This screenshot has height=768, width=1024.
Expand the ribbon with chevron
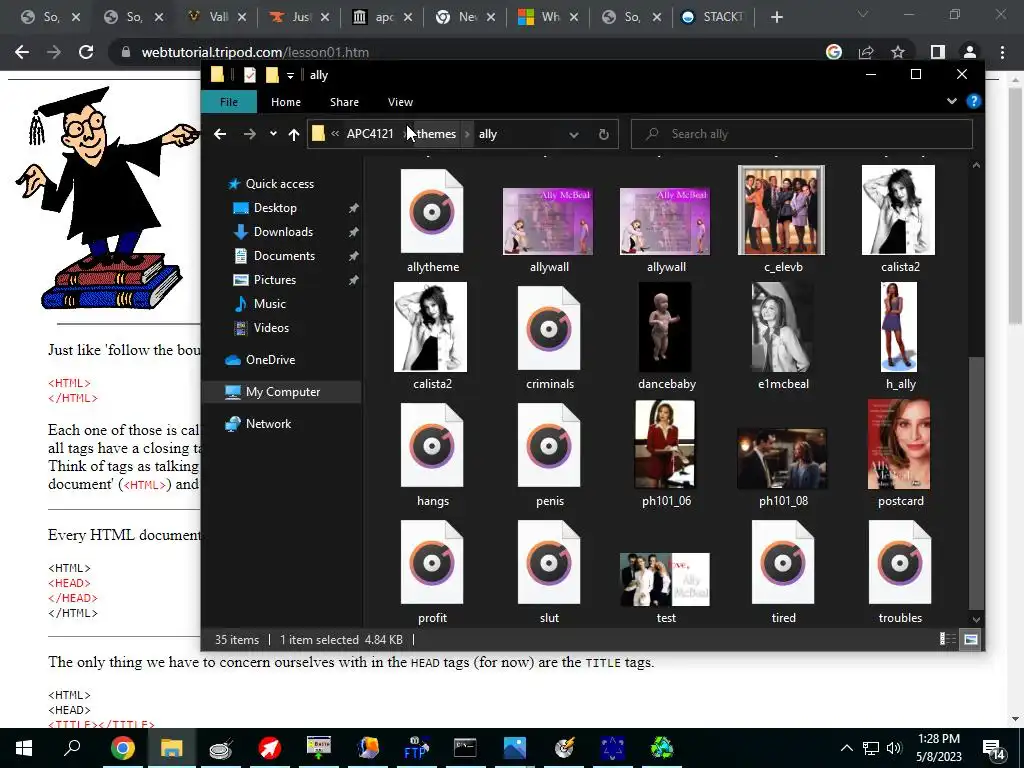(x=952, y=101)
